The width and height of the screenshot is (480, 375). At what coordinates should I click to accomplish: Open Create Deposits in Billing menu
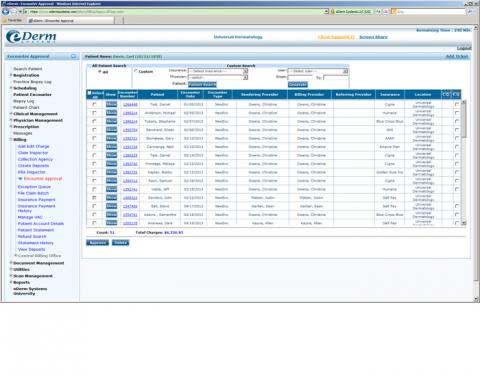coord(33,166)
